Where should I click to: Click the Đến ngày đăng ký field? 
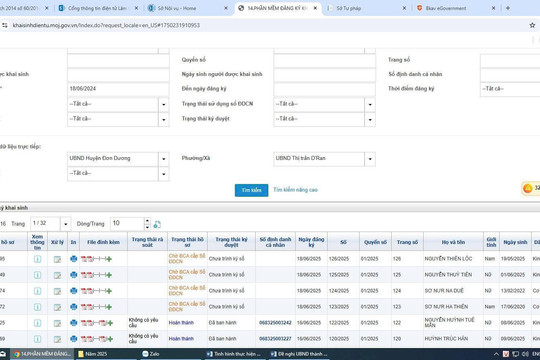324,89
